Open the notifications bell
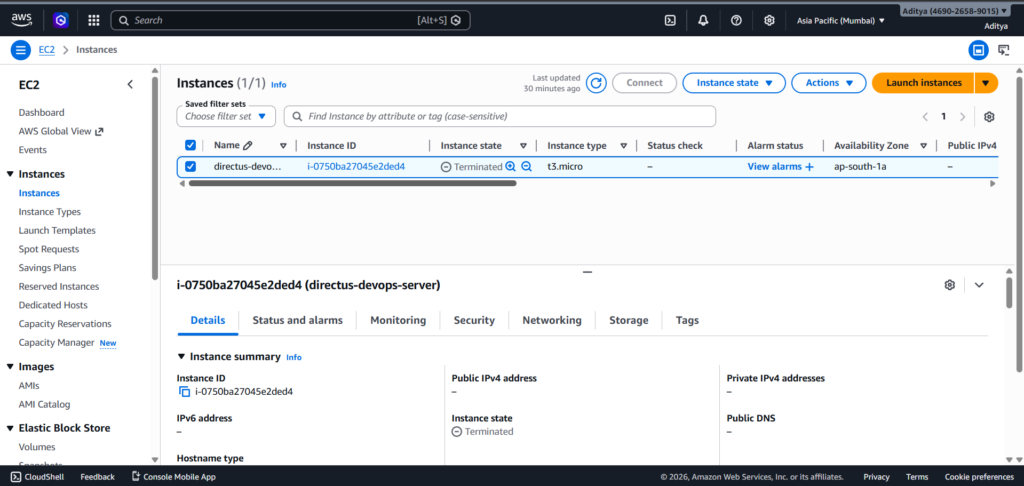 point(703,20)
